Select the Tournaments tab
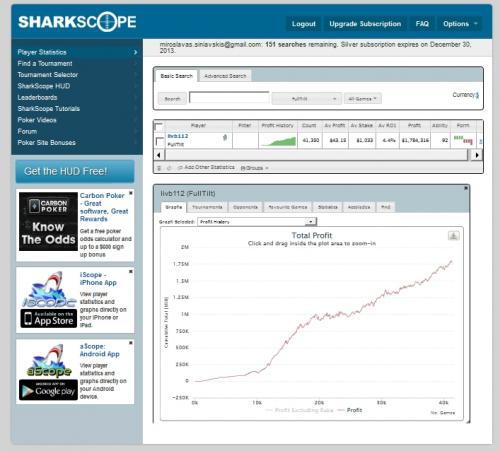Screen dimensions: 500x451 click(x=207, y=207)
